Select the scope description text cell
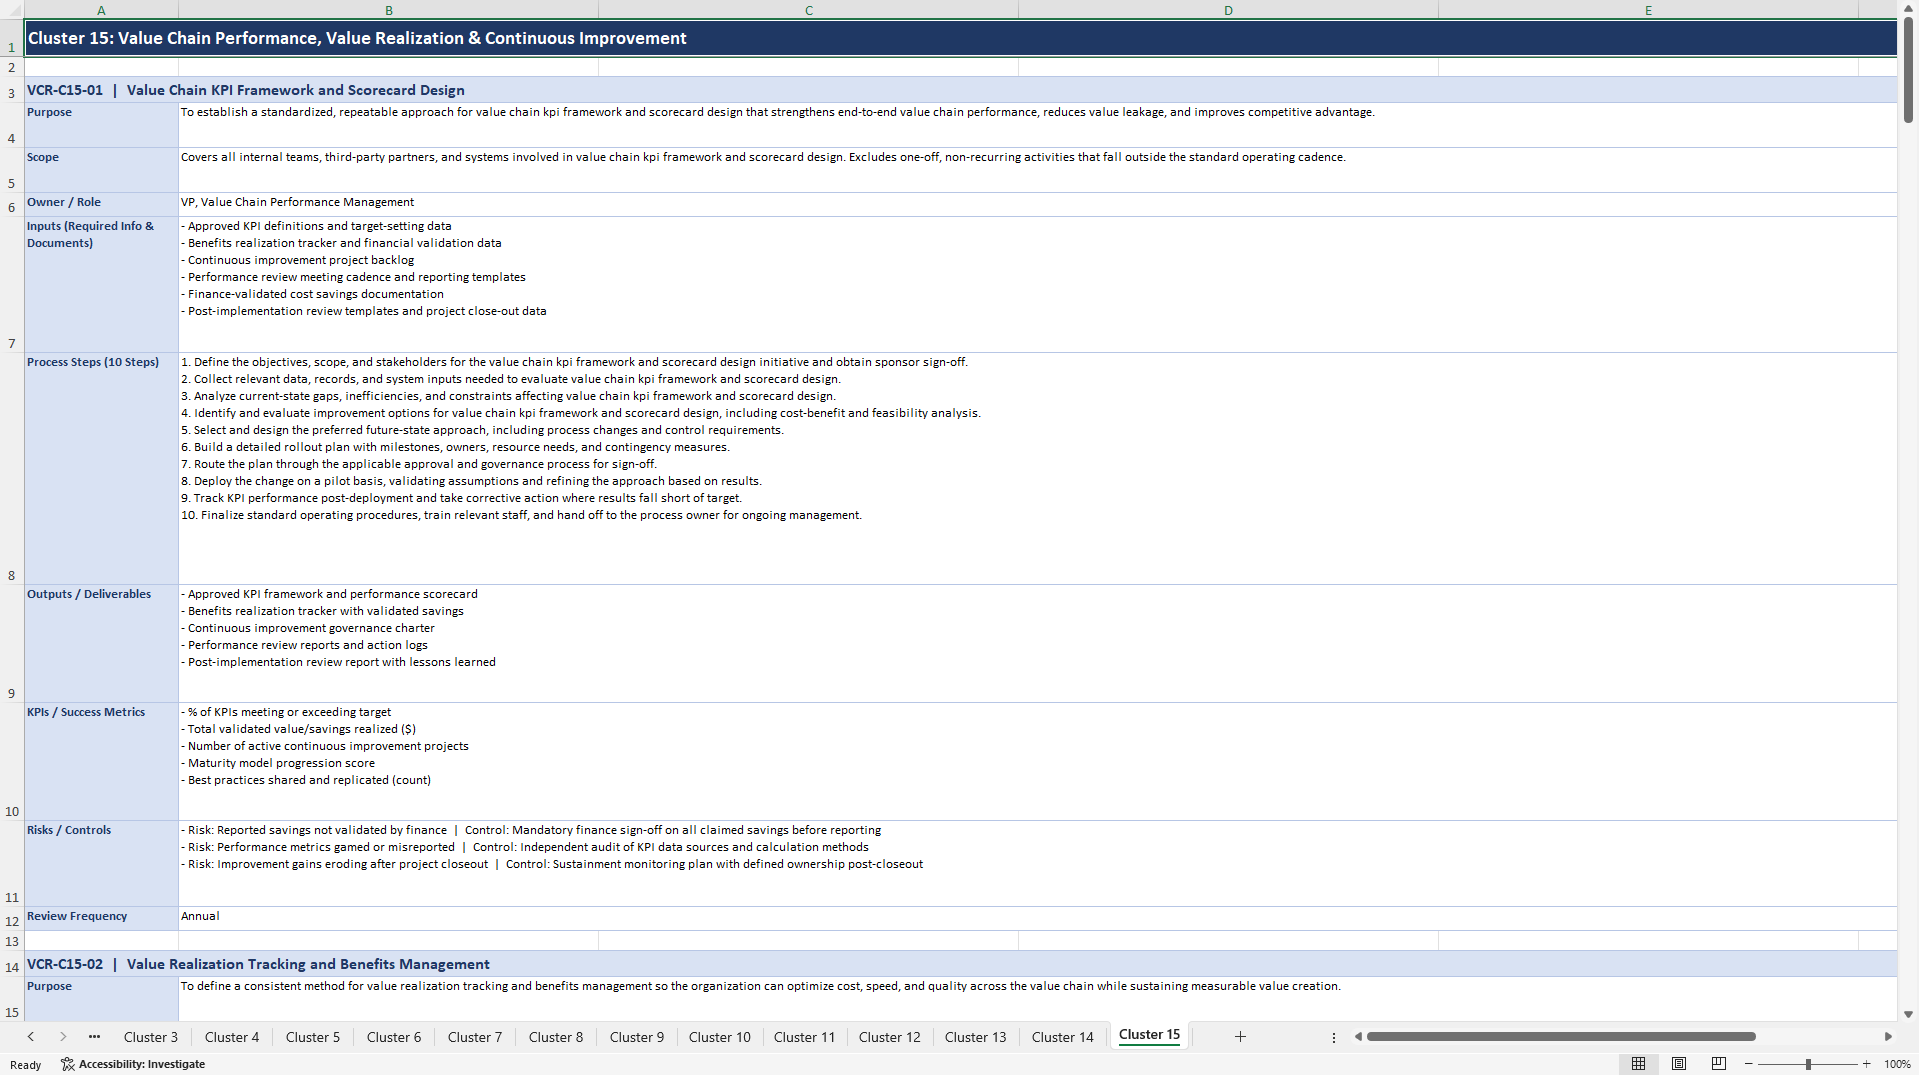The image size is (1919, 1075). (1038, 170)
